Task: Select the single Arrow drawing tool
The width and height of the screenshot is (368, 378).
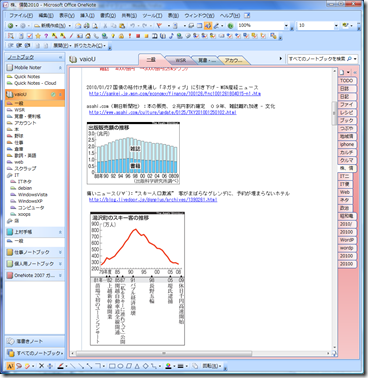Action: point(81,366)
